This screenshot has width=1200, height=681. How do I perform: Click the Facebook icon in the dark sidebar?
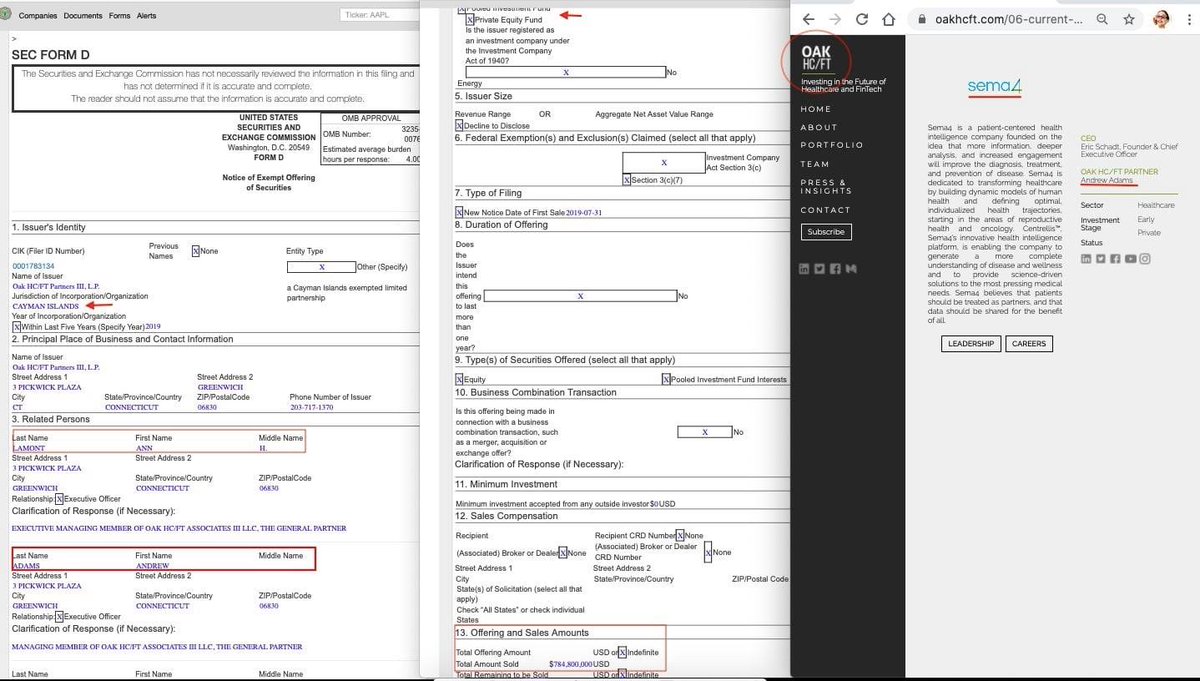pos(833,268)
